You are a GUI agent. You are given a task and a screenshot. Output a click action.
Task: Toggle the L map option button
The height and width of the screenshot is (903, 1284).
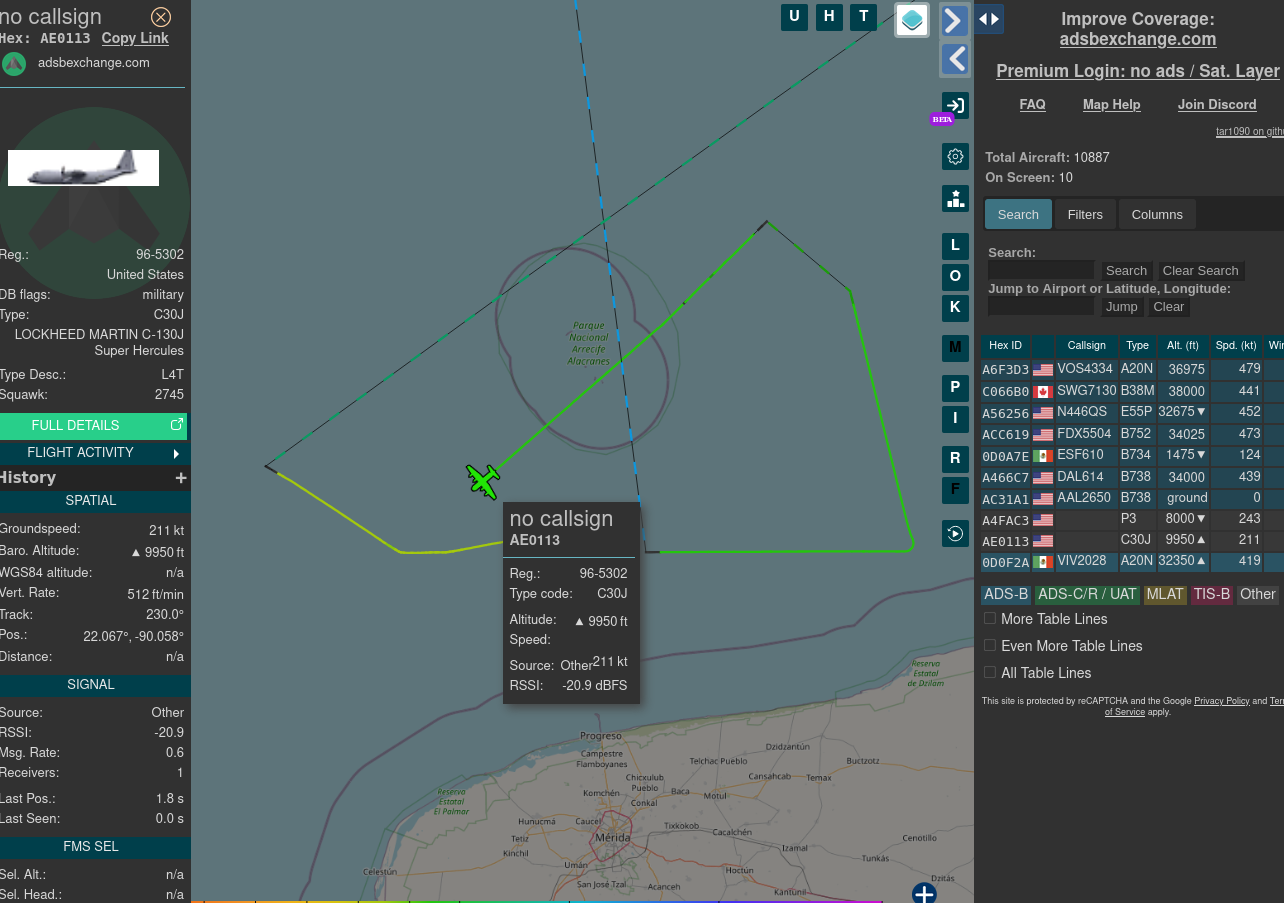click(x=955, y=246)
